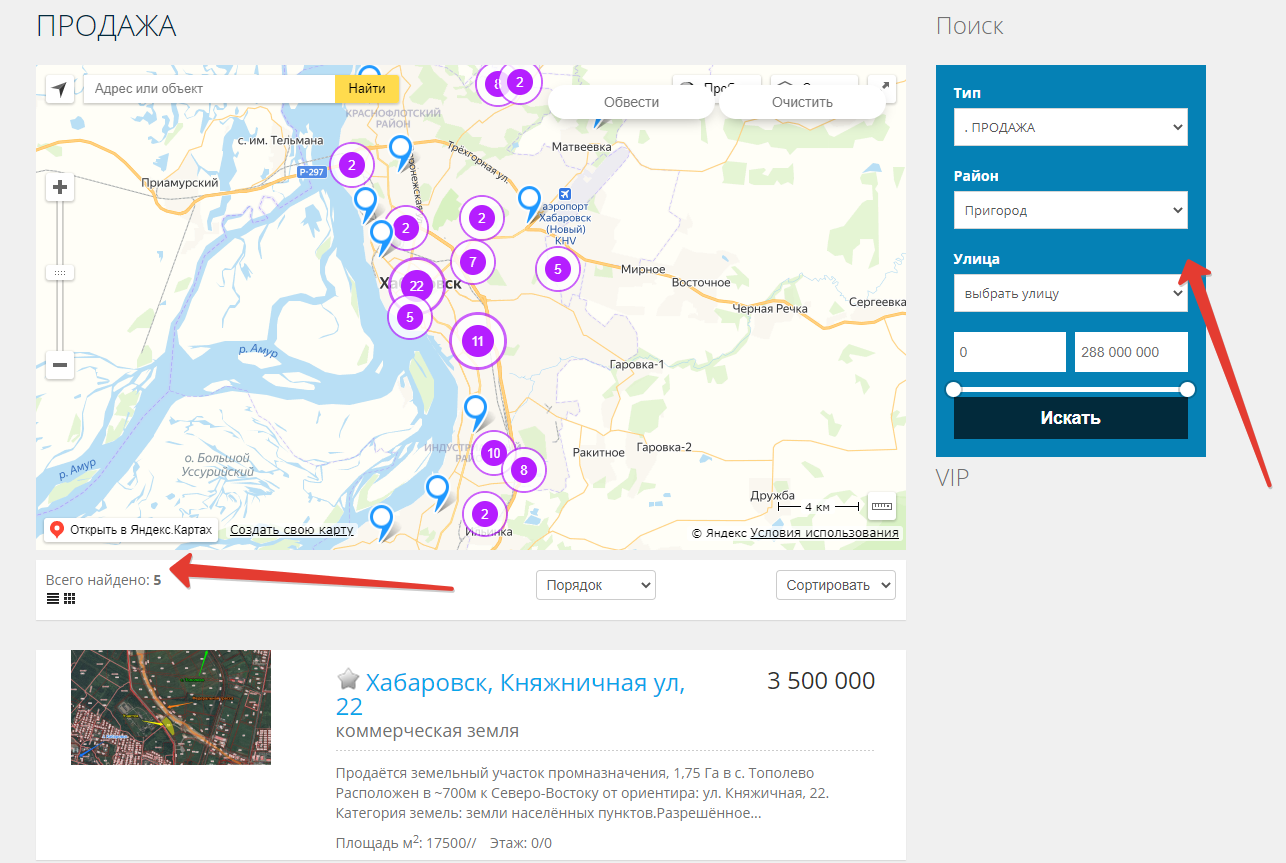1286x863 pixels.
Task: Open the Создать свою карту link
Action: point(291,530)
